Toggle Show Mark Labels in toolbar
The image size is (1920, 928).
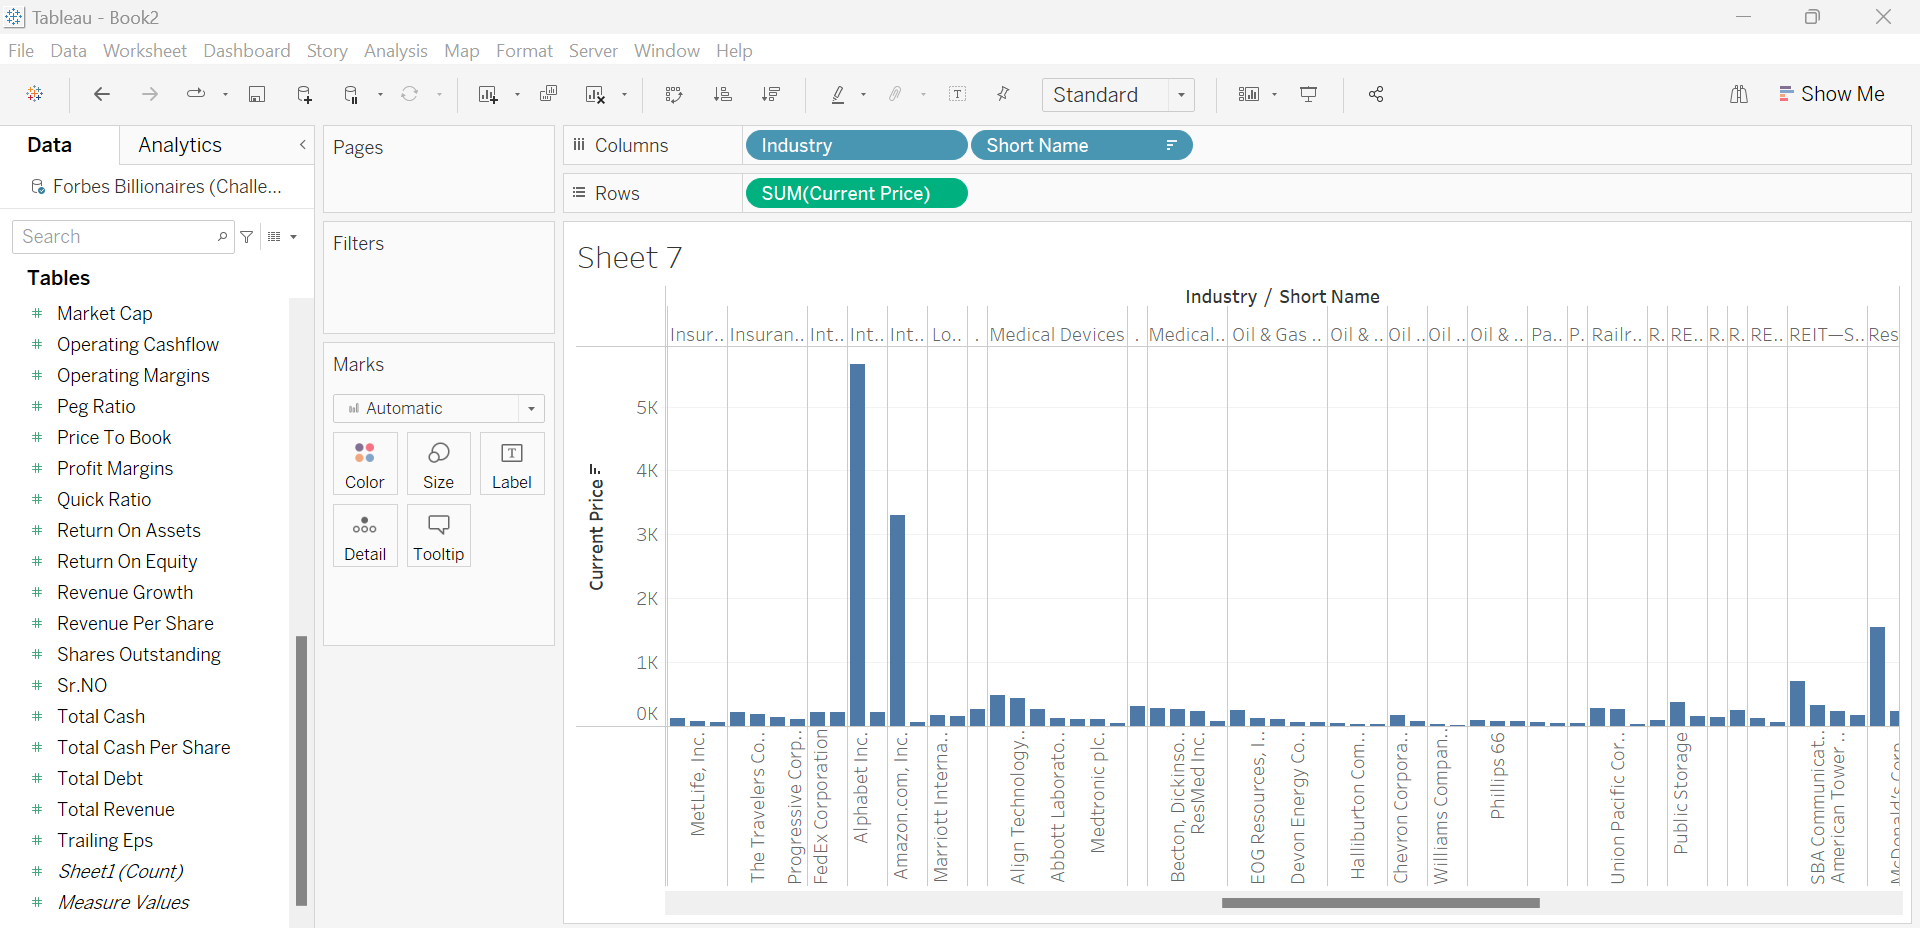[x=957, y=94]
